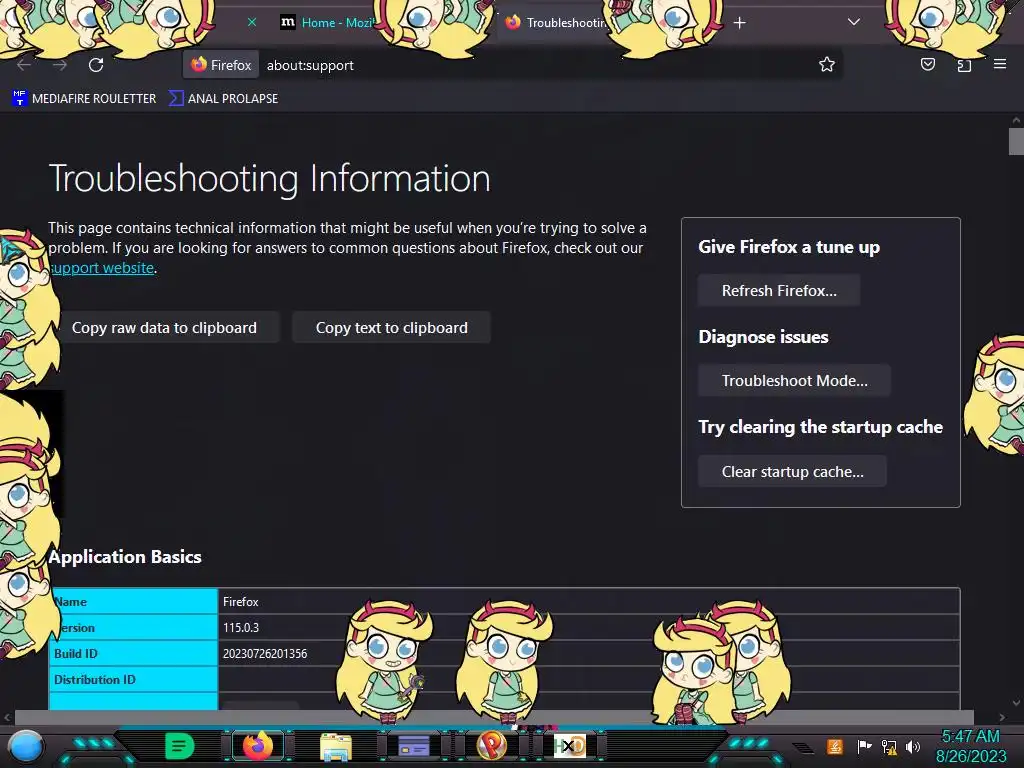This screenshot has height=768, width=1024.
Task: Click the Firefox taskbar icon
Action: (257, 746)
